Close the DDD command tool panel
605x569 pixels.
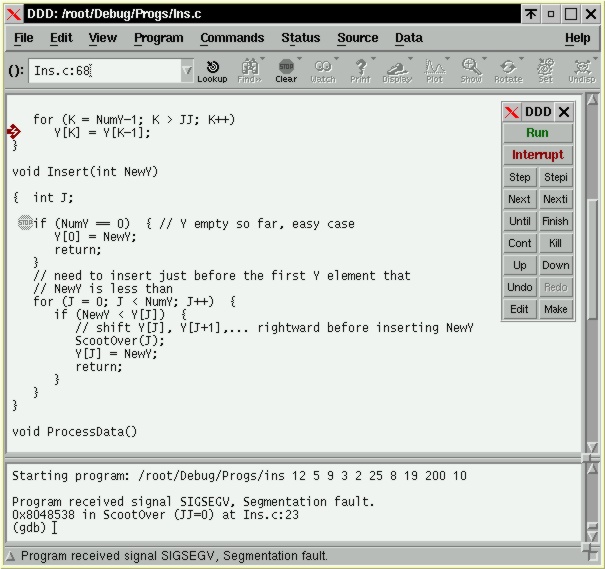click(564, 112)
